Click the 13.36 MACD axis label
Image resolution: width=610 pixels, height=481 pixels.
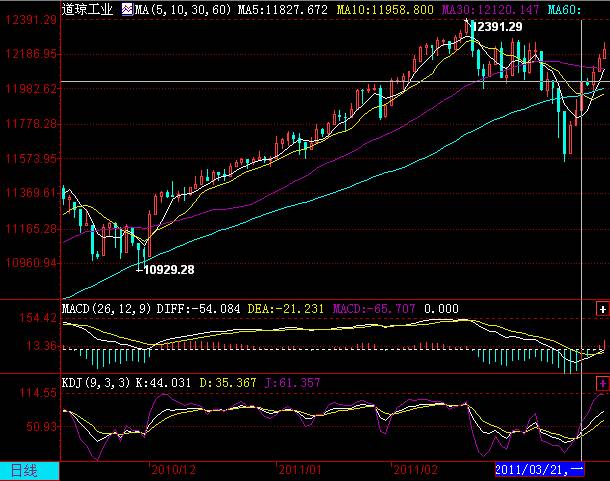pos(41,345)
